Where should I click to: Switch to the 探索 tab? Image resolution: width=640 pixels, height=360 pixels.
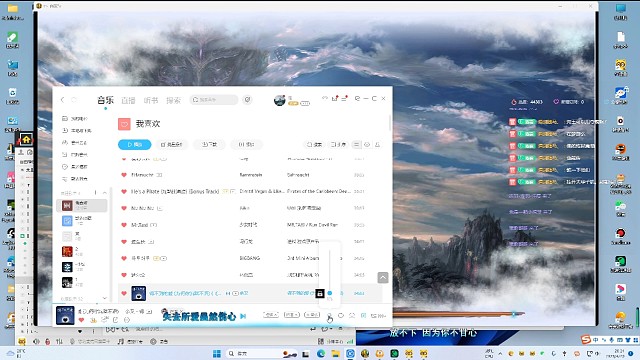(173, 100)
